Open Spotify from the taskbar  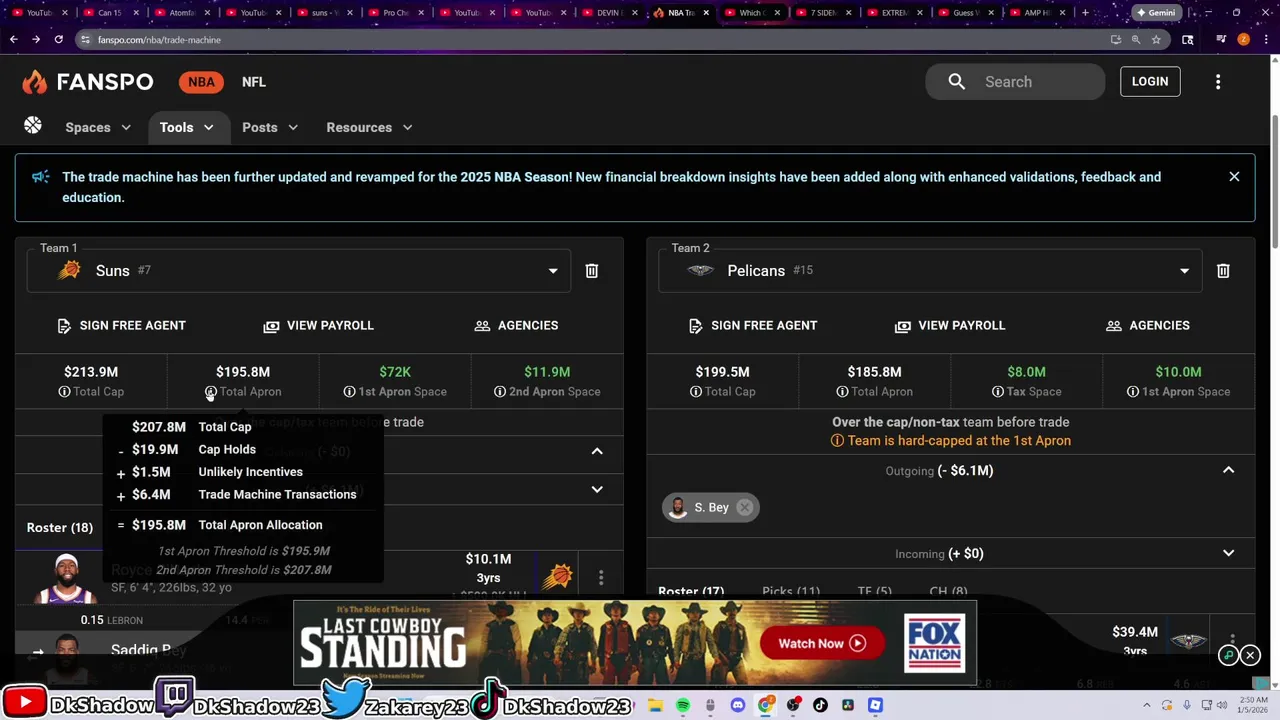coord(683,705)
